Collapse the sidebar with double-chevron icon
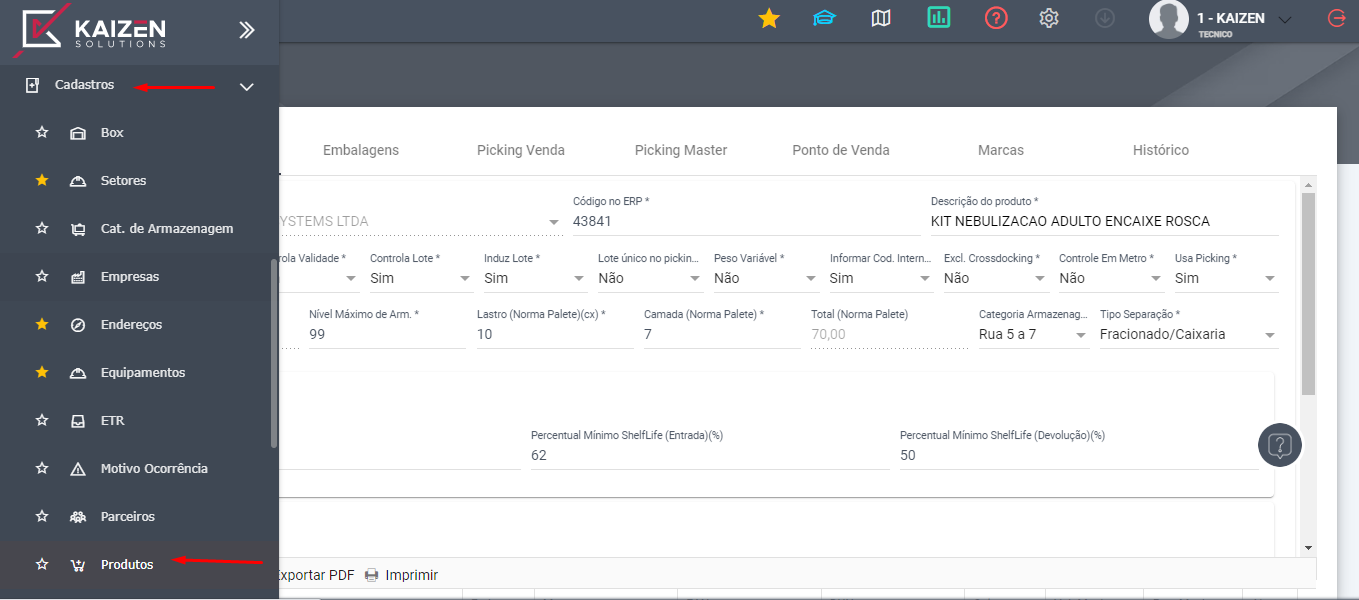This screenshot has width=1359, height=600. 247,30
